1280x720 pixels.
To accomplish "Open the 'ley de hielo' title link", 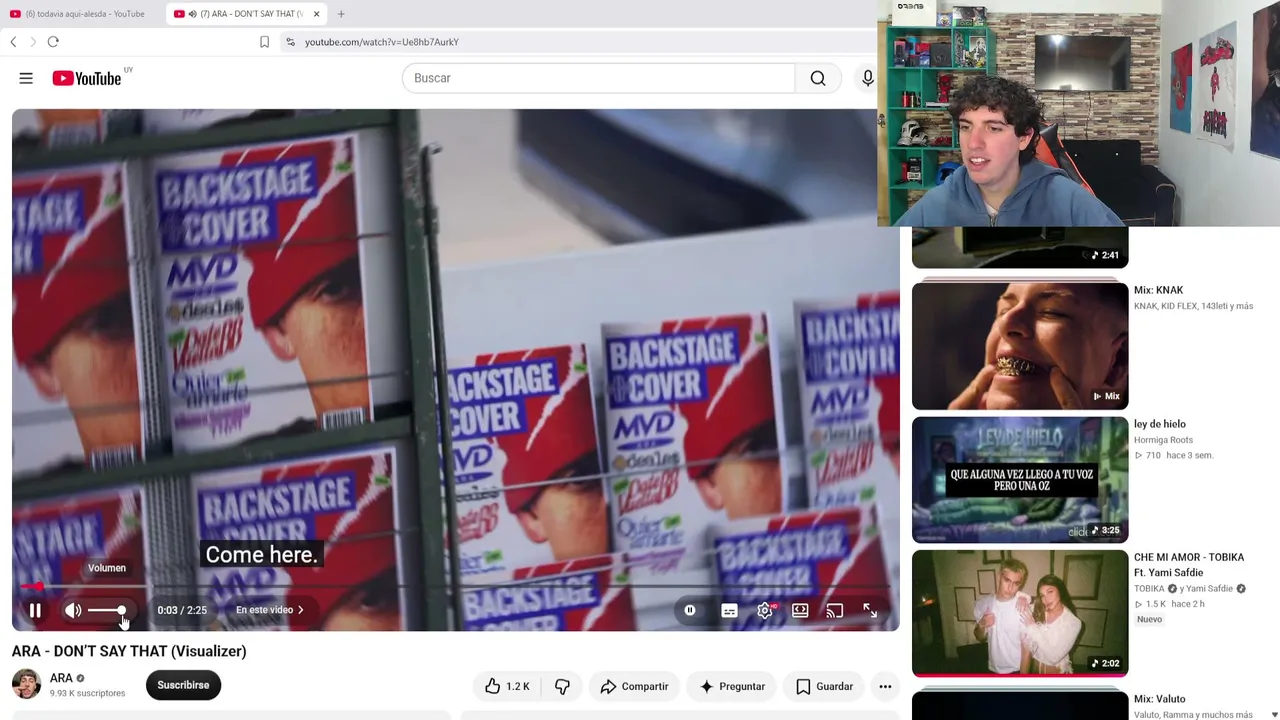I will 1160,424.
